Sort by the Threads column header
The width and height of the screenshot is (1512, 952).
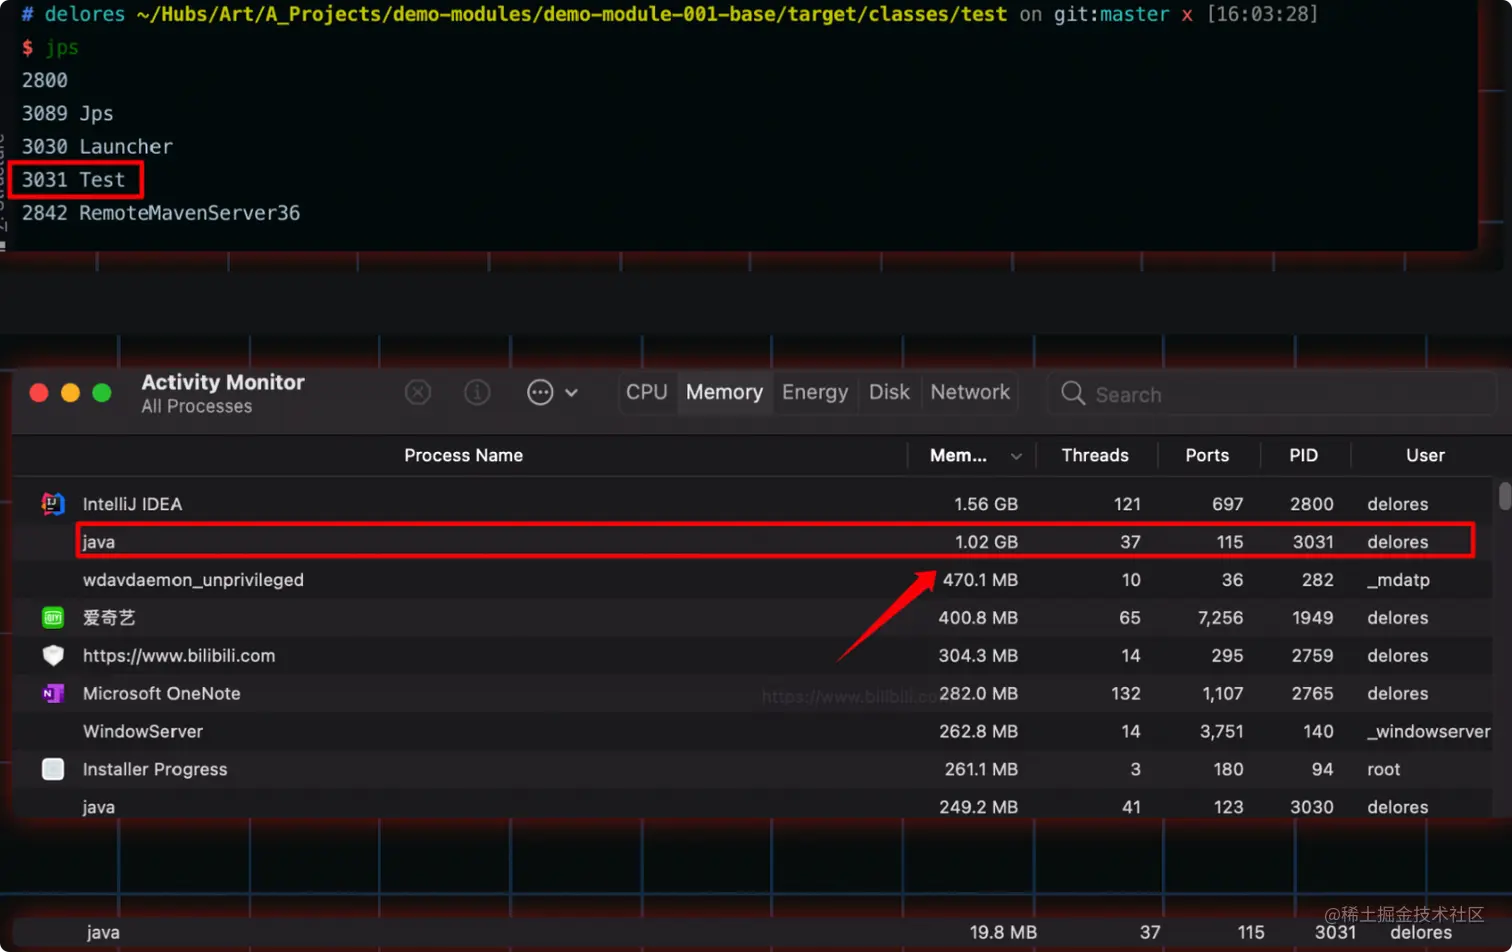click(x=1095, y=455)
